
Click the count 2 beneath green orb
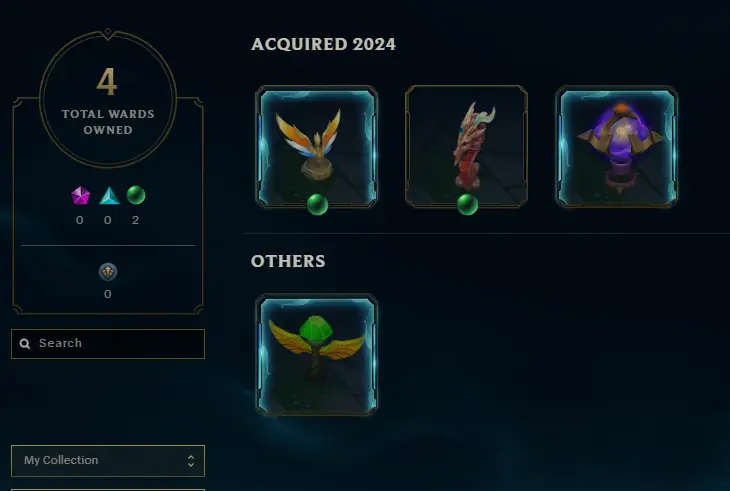135,220
